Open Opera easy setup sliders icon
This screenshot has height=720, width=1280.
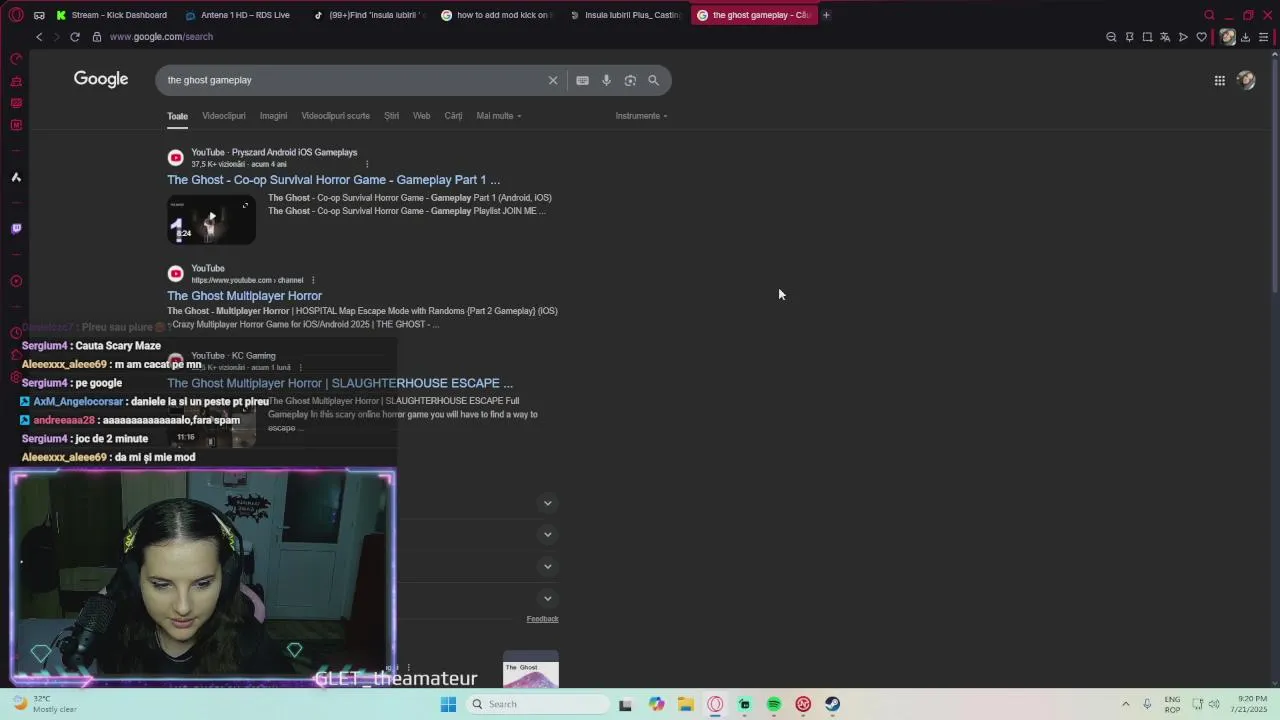point(1263,37)
